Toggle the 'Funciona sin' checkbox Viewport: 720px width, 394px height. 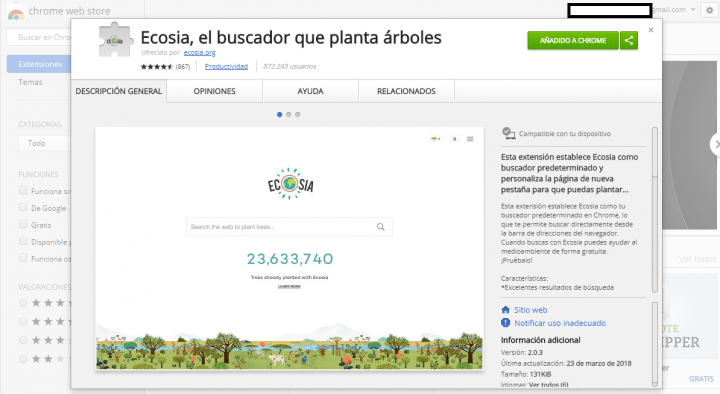[x=23, y=191]
